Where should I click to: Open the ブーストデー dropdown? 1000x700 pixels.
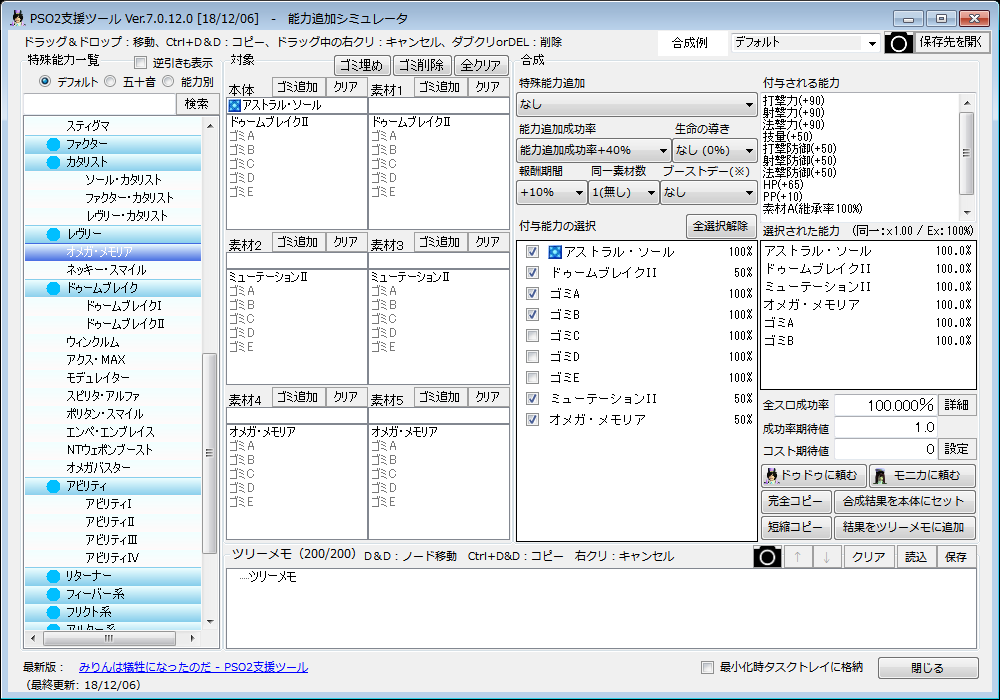pyautogui.click(x=709, y=192)
